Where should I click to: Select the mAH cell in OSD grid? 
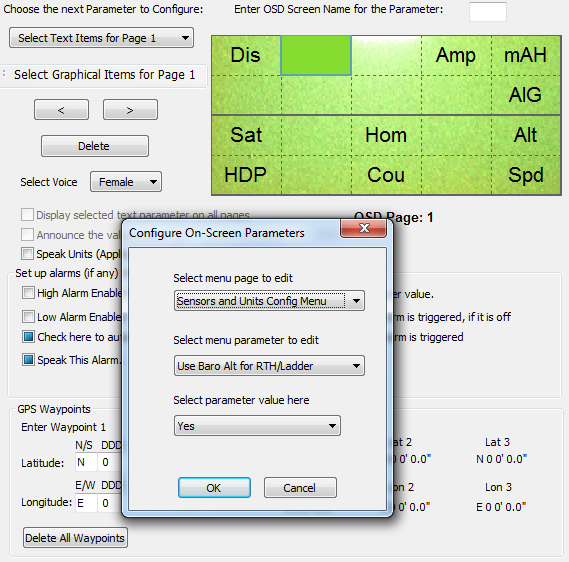525,56
